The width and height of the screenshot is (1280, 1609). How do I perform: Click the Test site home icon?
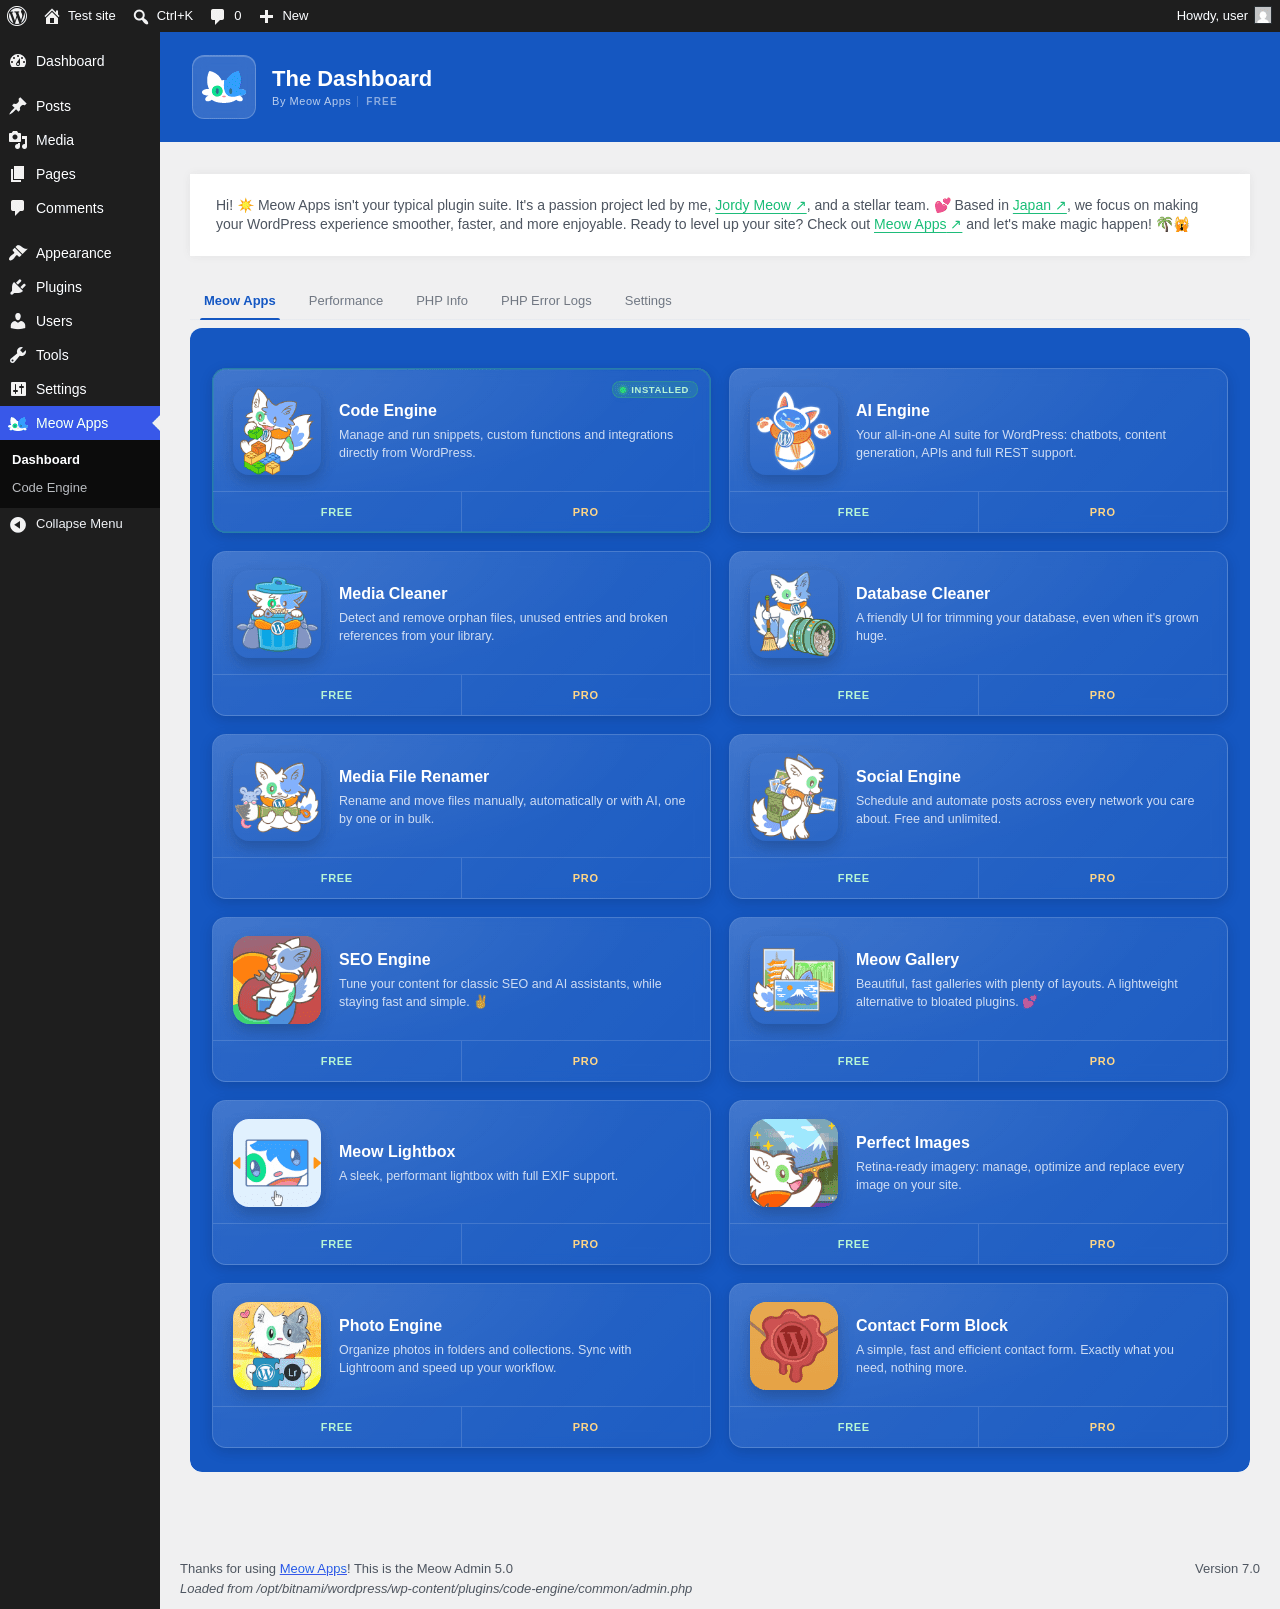point(52,16)
